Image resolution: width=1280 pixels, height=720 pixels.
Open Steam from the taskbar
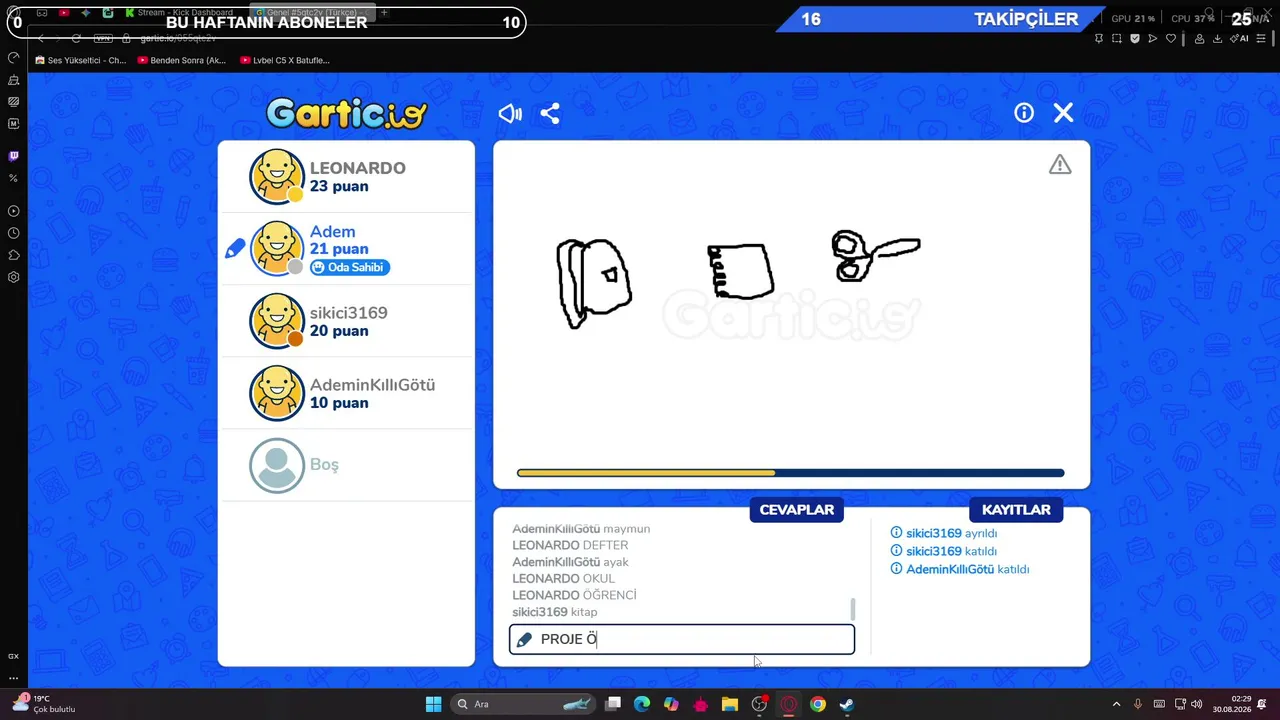point(847,704)
